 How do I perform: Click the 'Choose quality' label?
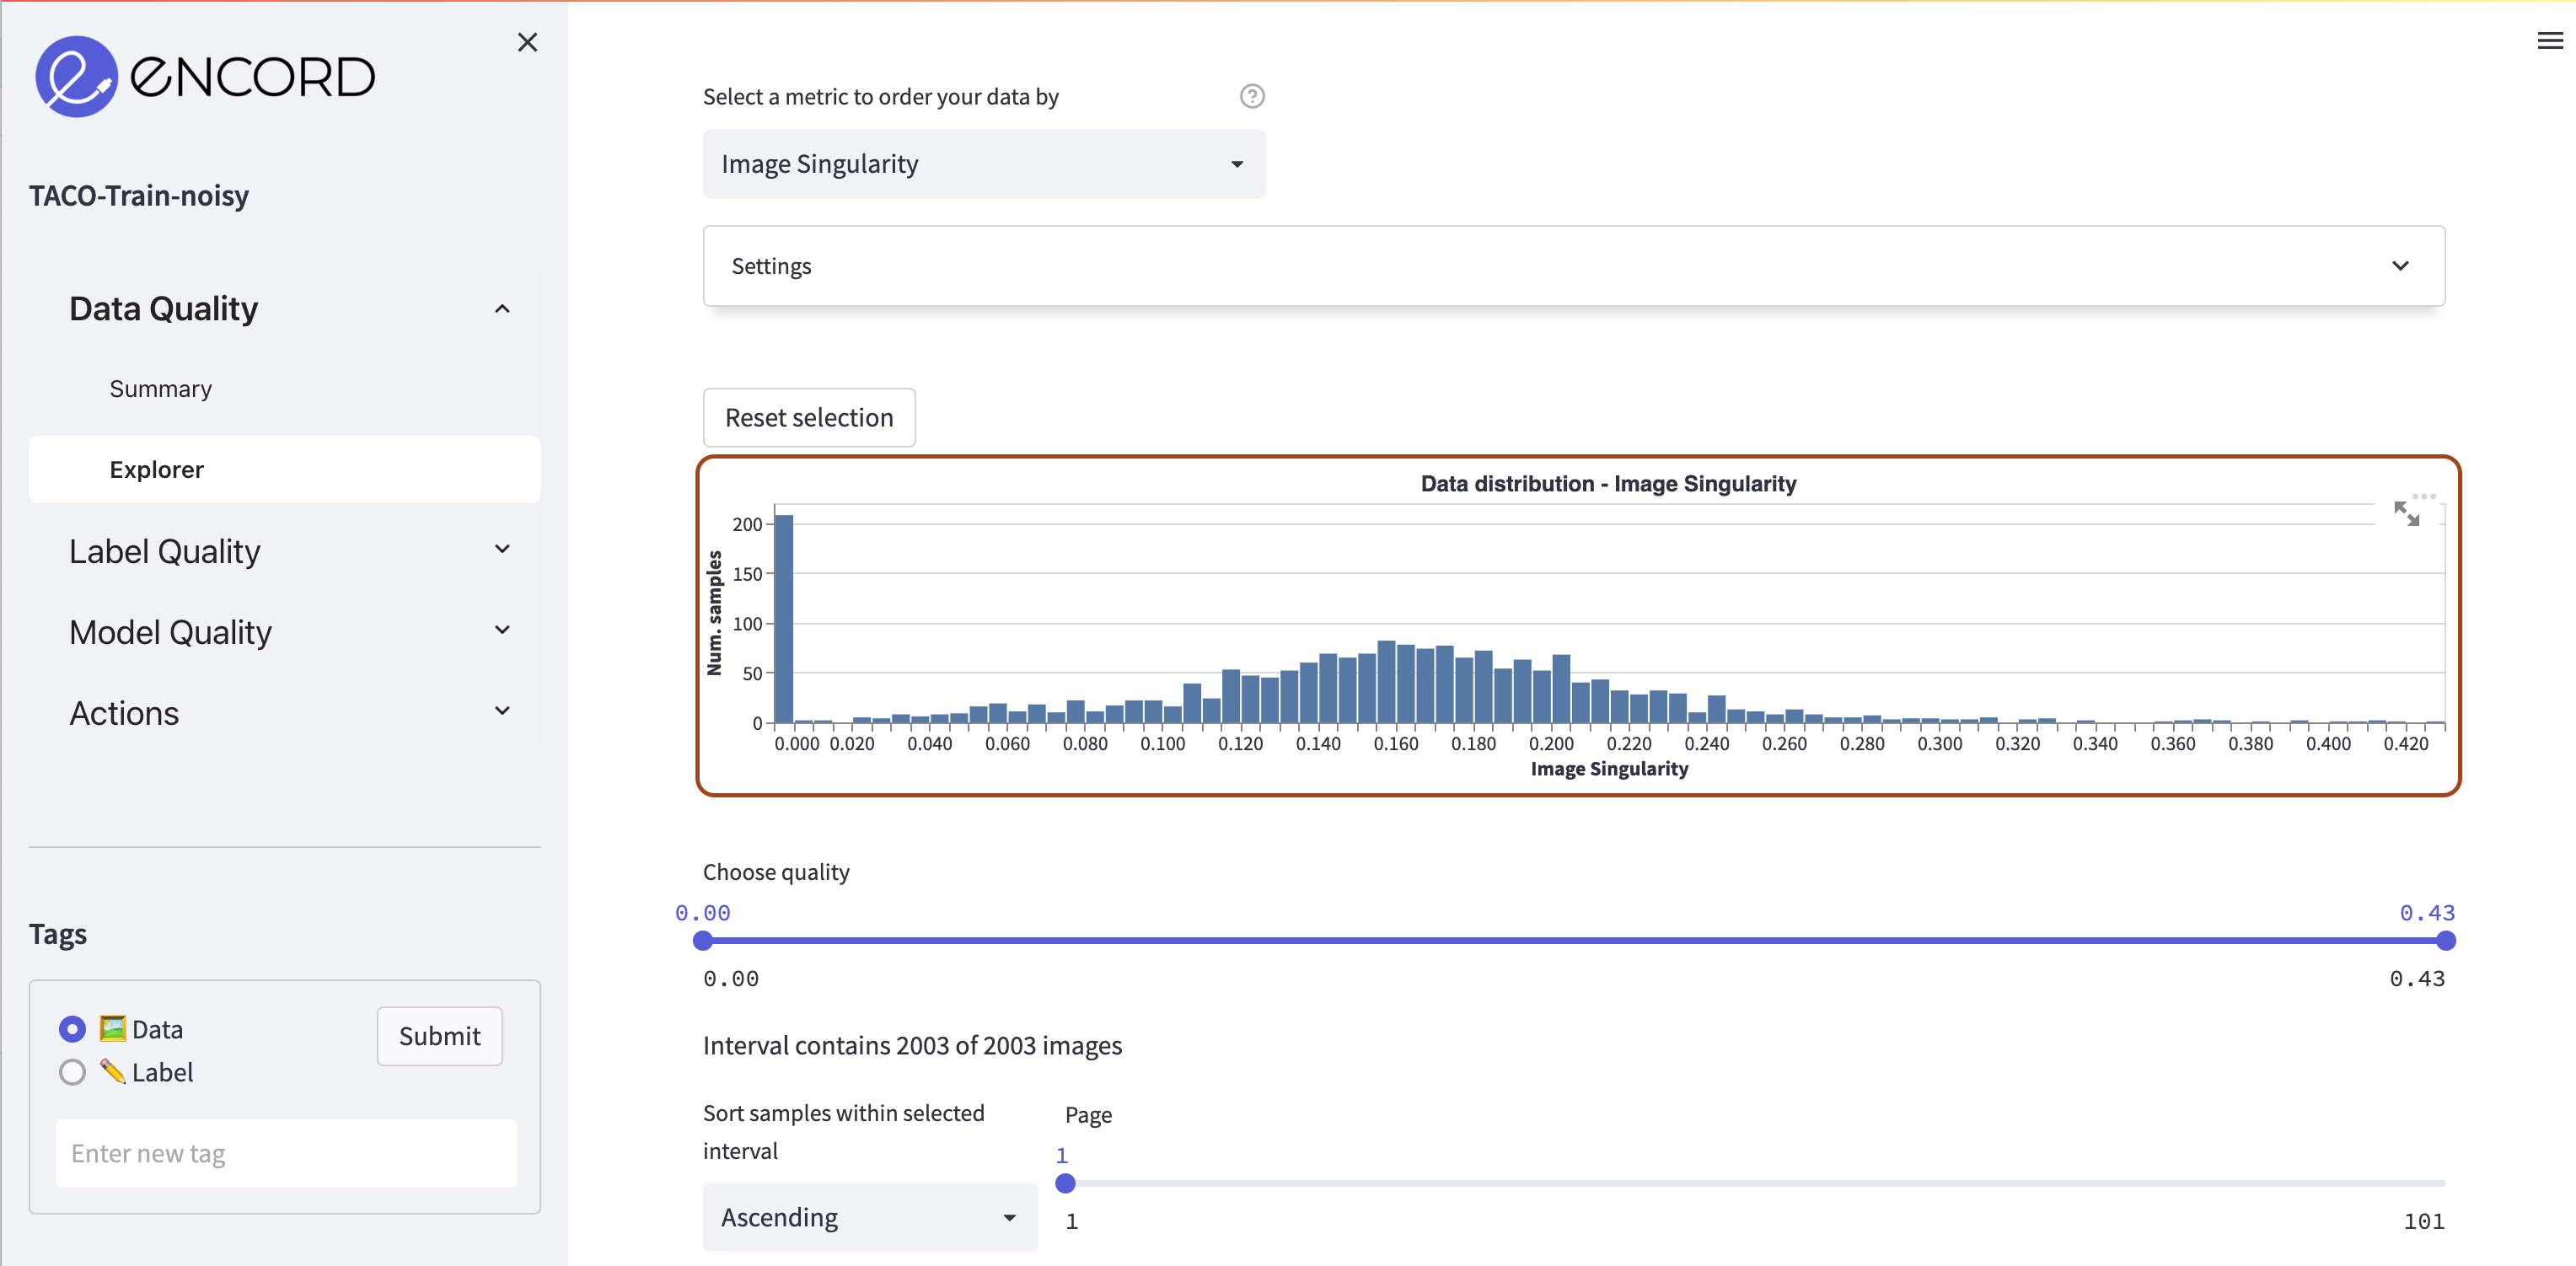pos(776,872)
